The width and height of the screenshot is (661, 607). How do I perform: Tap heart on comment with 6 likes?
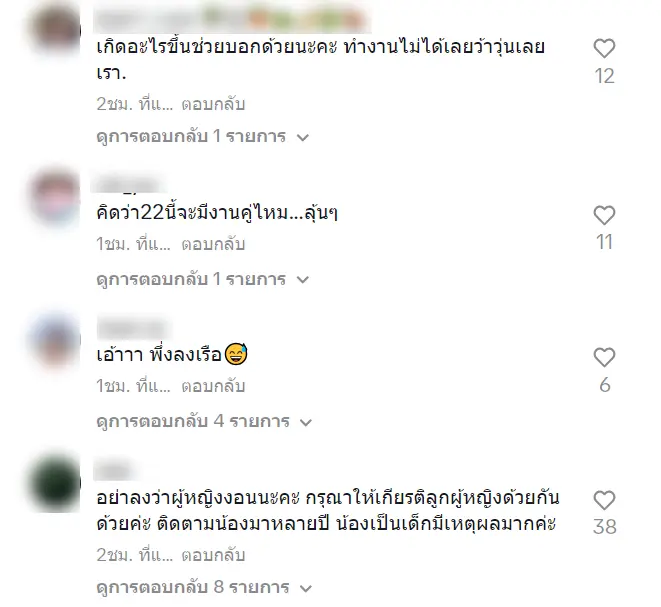(604, 357)
